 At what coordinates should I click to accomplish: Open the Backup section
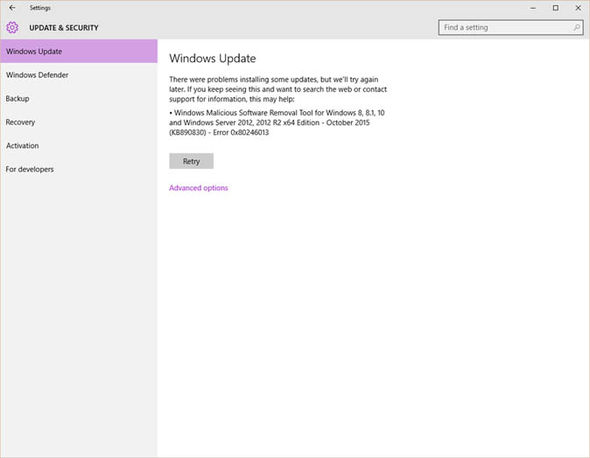pos(79,99)
